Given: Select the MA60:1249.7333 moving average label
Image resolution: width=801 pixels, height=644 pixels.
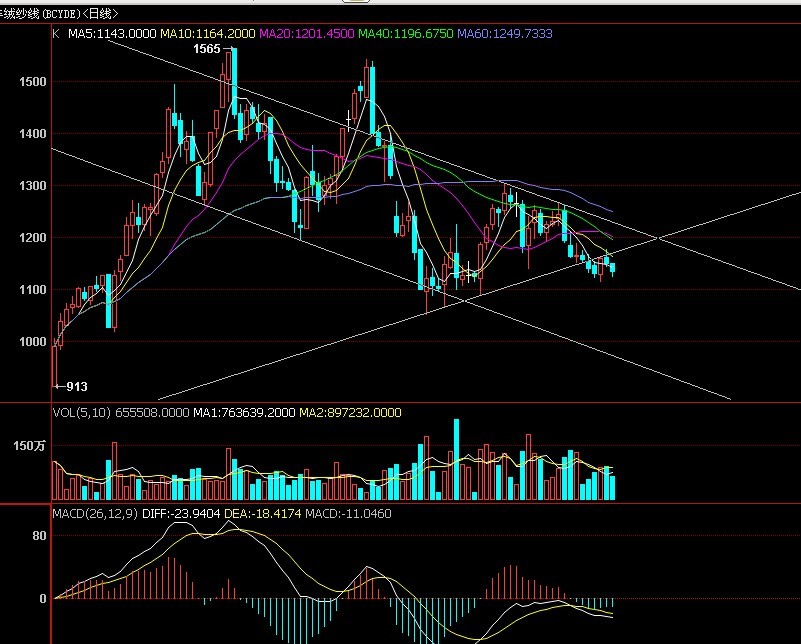Looking at the screenshot, I should [x=505, y=34].
